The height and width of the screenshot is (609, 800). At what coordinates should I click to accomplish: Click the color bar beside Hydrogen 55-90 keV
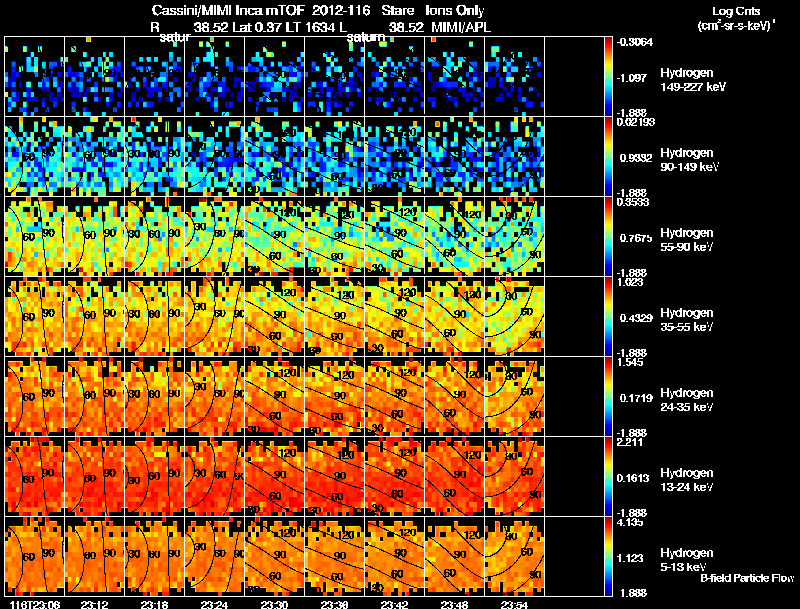(x=608, y=236)
